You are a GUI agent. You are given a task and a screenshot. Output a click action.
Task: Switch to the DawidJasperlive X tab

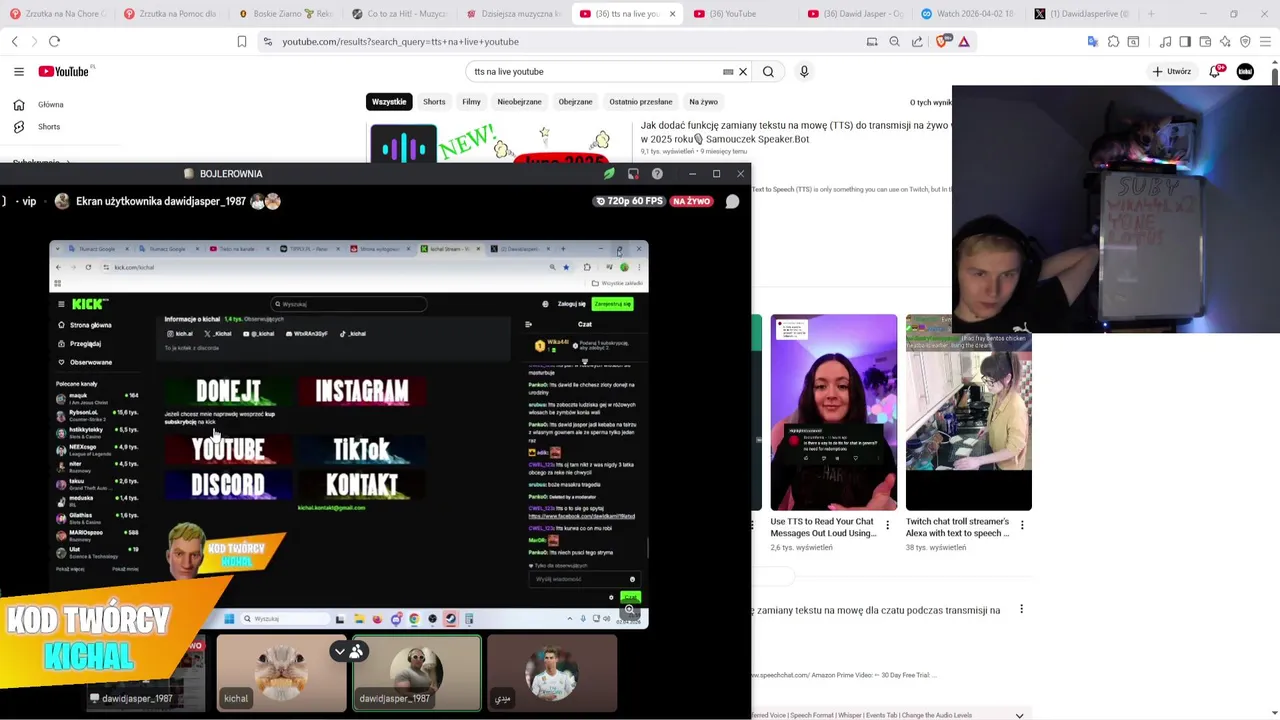coord(1082,14)
